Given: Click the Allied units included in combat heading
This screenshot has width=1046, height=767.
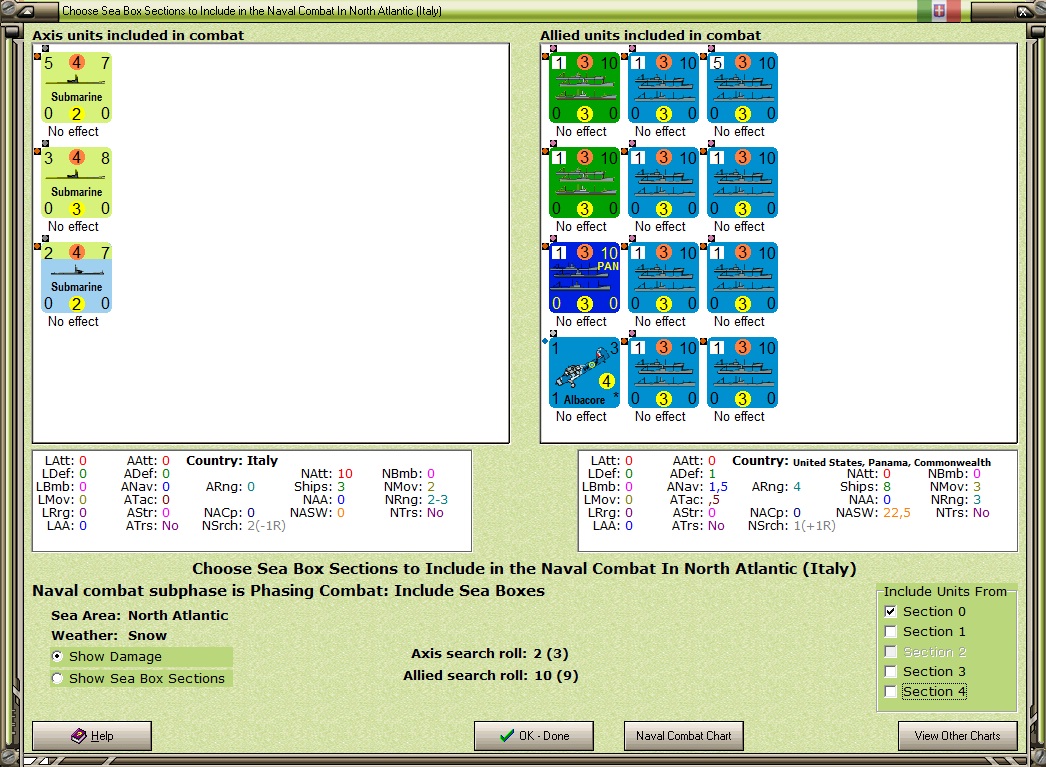Looking at the screenshot, I should (x=650, y=35).
